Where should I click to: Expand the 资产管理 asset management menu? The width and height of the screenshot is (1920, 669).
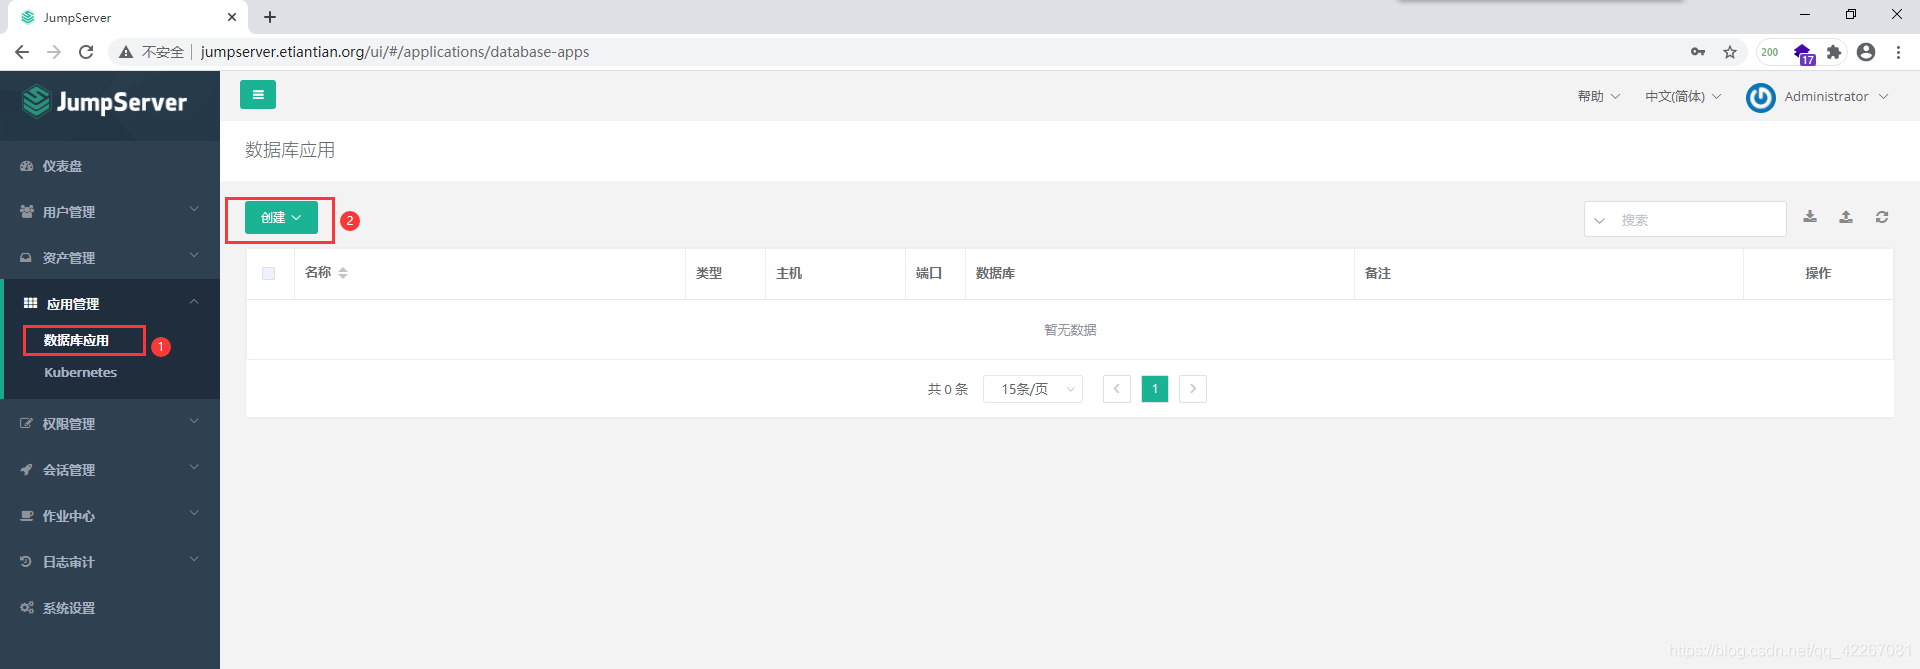click(110, 258)
